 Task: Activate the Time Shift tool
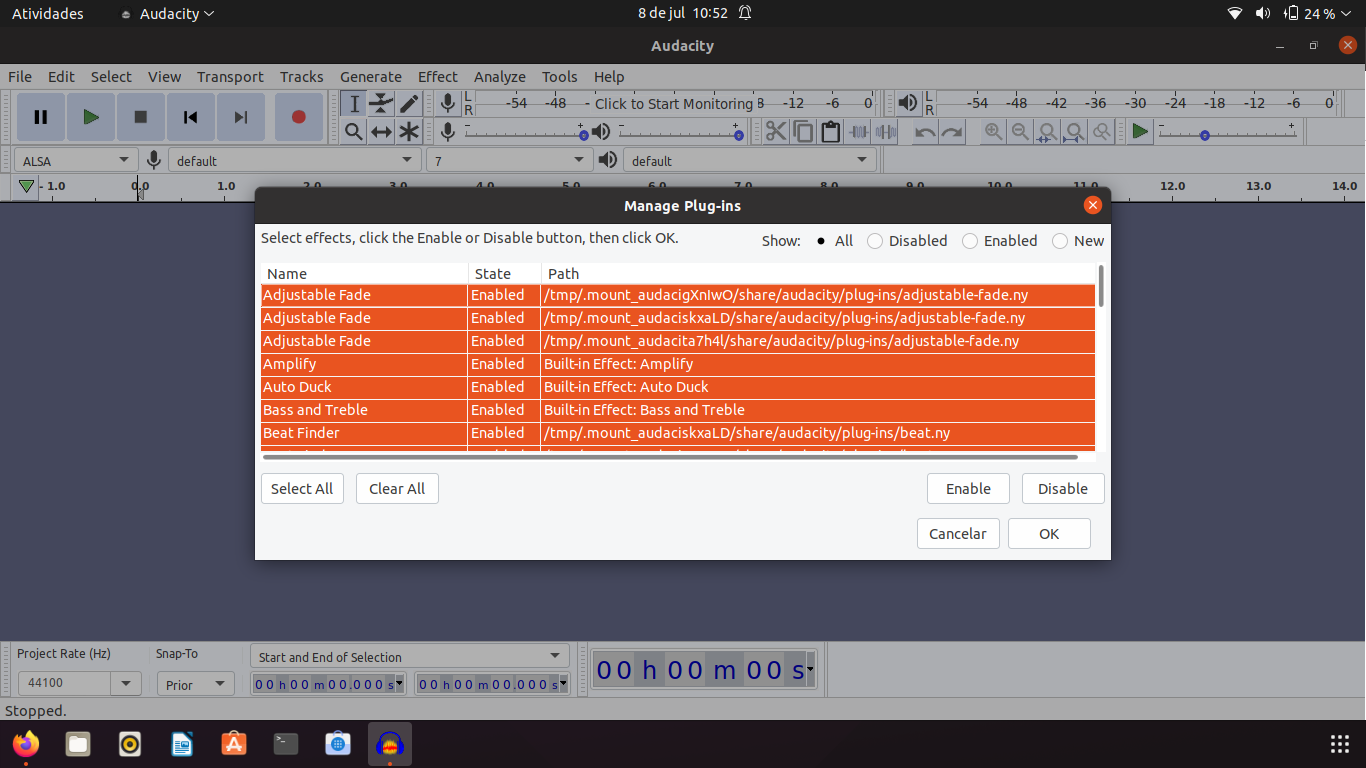click(x=381, y=131)
